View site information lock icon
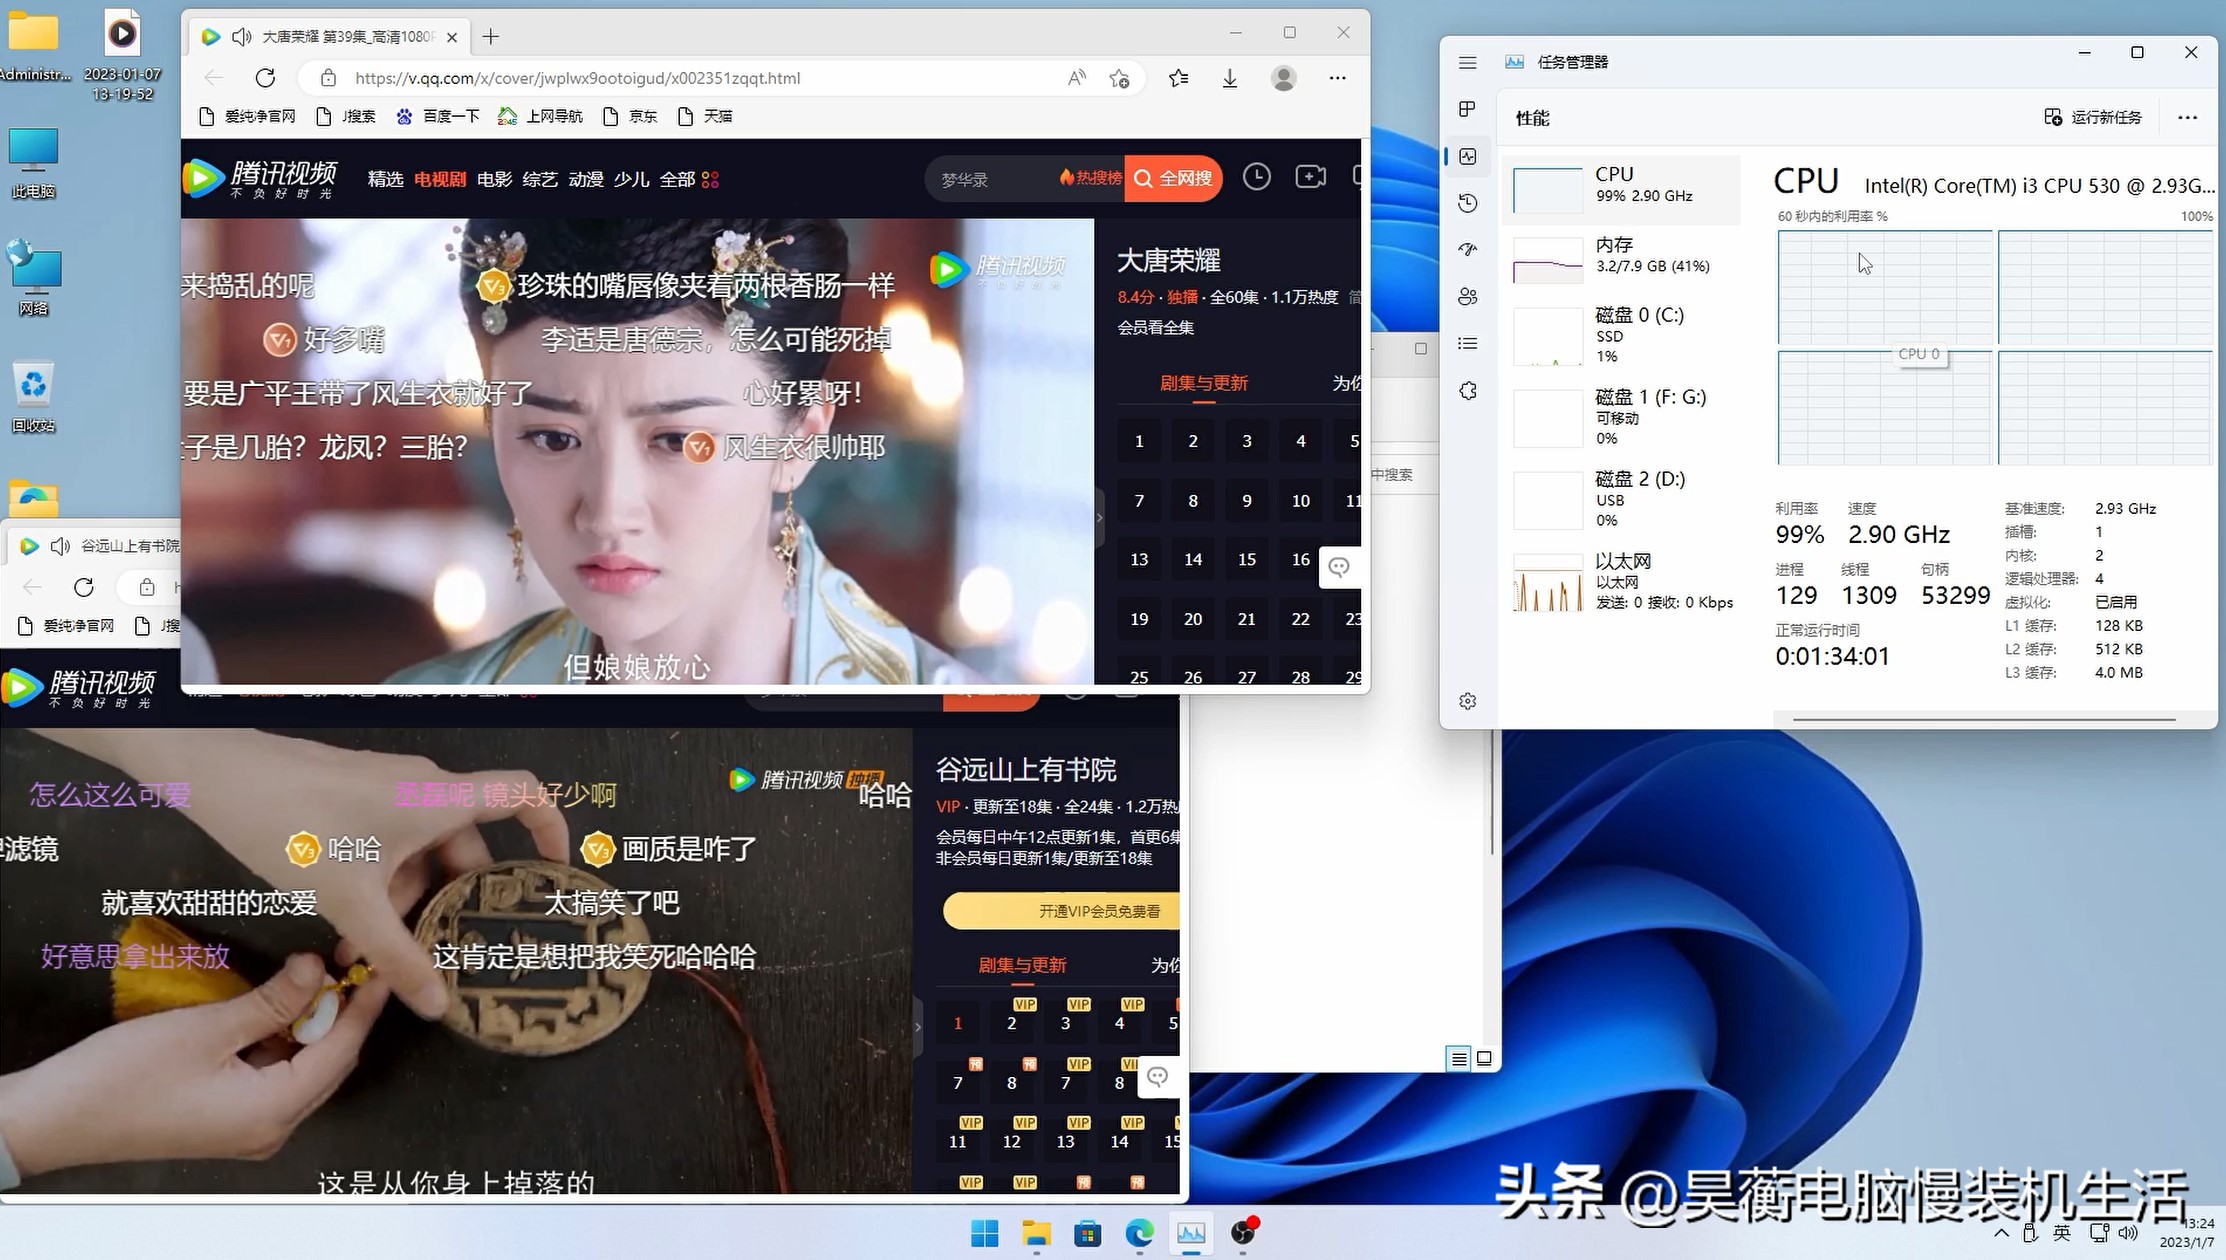This screenshot has width=2226, height=1260. coord(328,78)
